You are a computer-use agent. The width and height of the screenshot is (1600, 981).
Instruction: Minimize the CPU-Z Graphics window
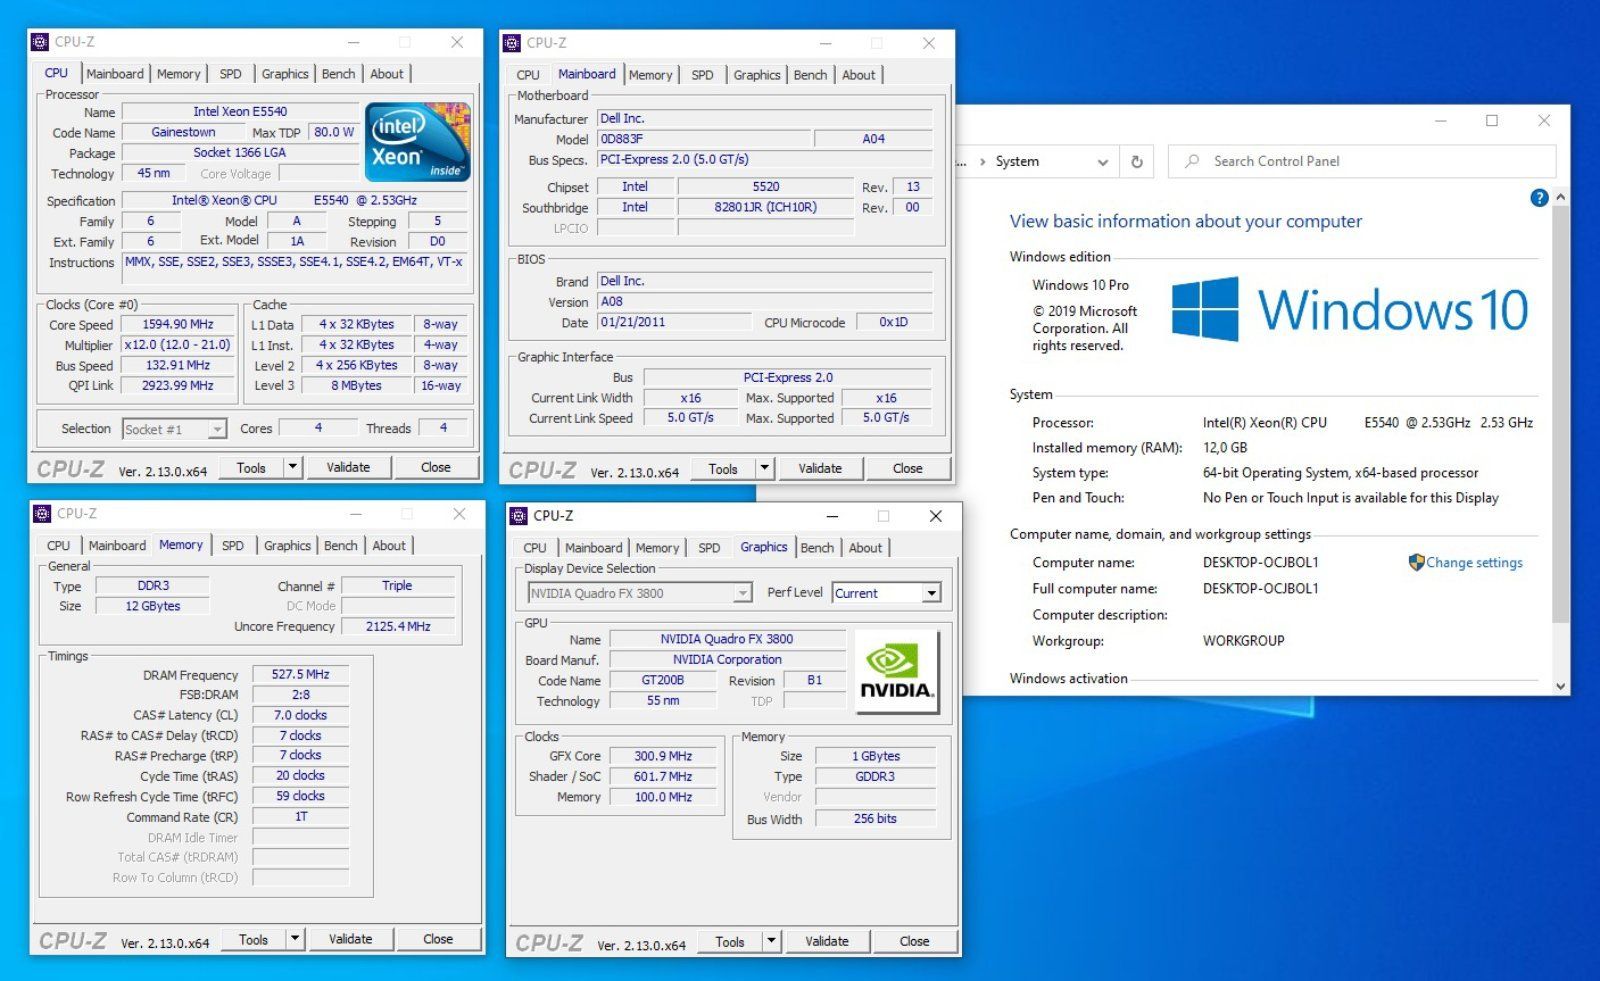[x=832, y=516]
